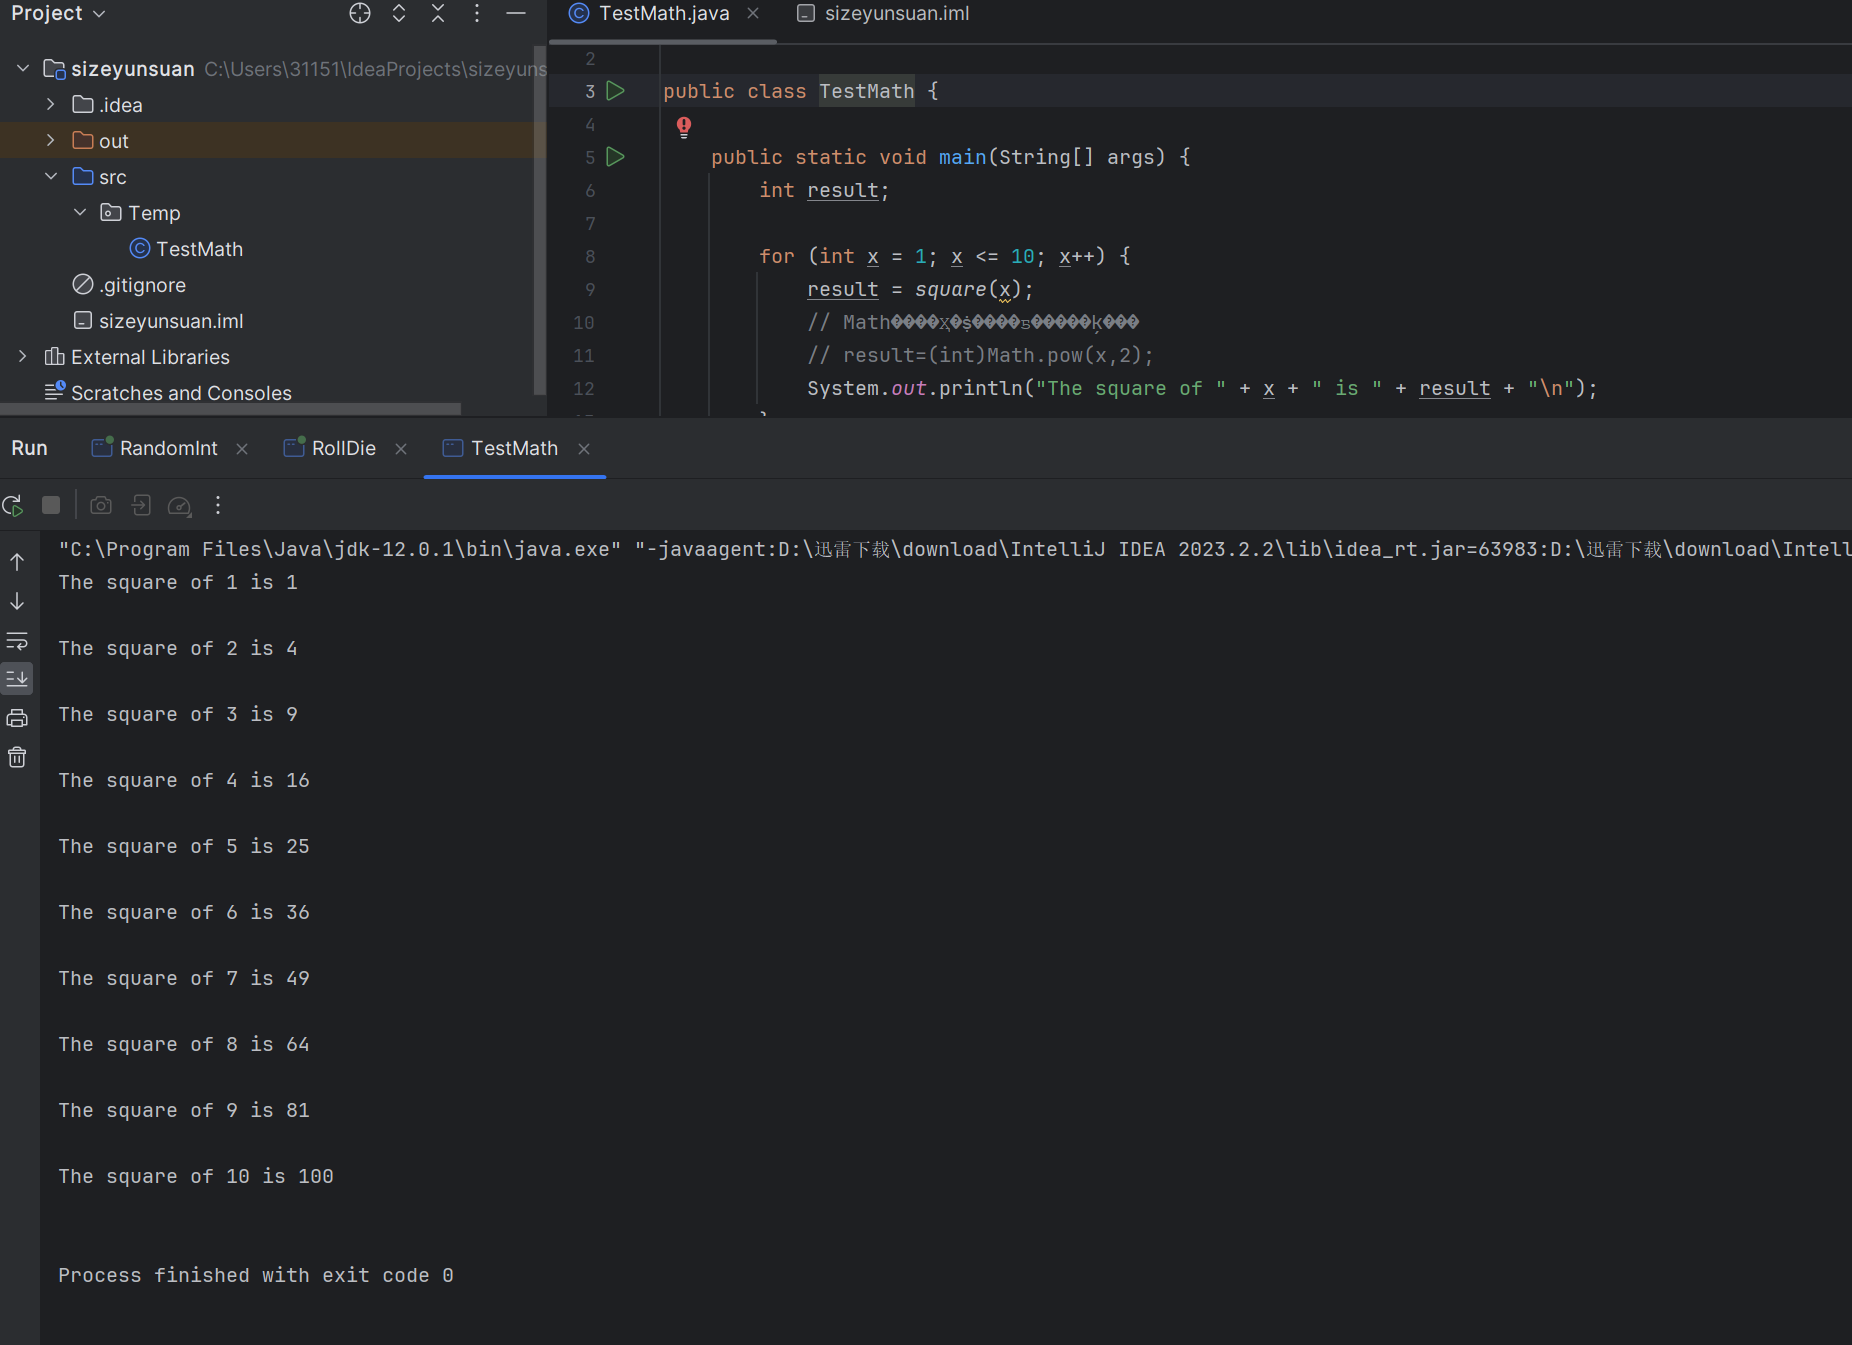Close the RandomInt run tab
The image size is (1852, 1345).
pos(242,449)
